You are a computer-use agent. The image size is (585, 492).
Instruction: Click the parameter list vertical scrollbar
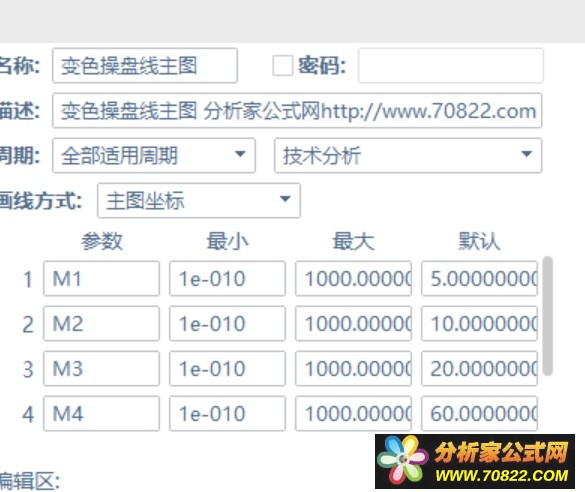pos(548,316)
